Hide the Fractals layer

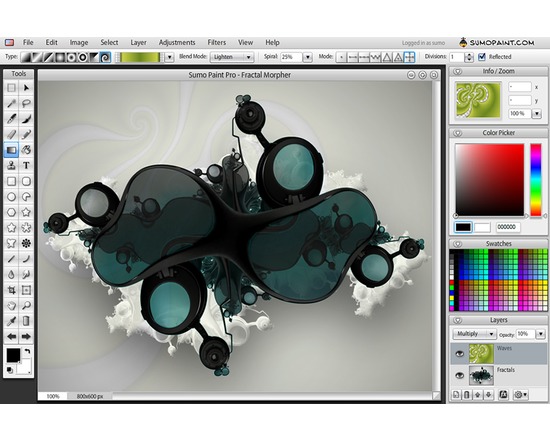coord(459,375)
